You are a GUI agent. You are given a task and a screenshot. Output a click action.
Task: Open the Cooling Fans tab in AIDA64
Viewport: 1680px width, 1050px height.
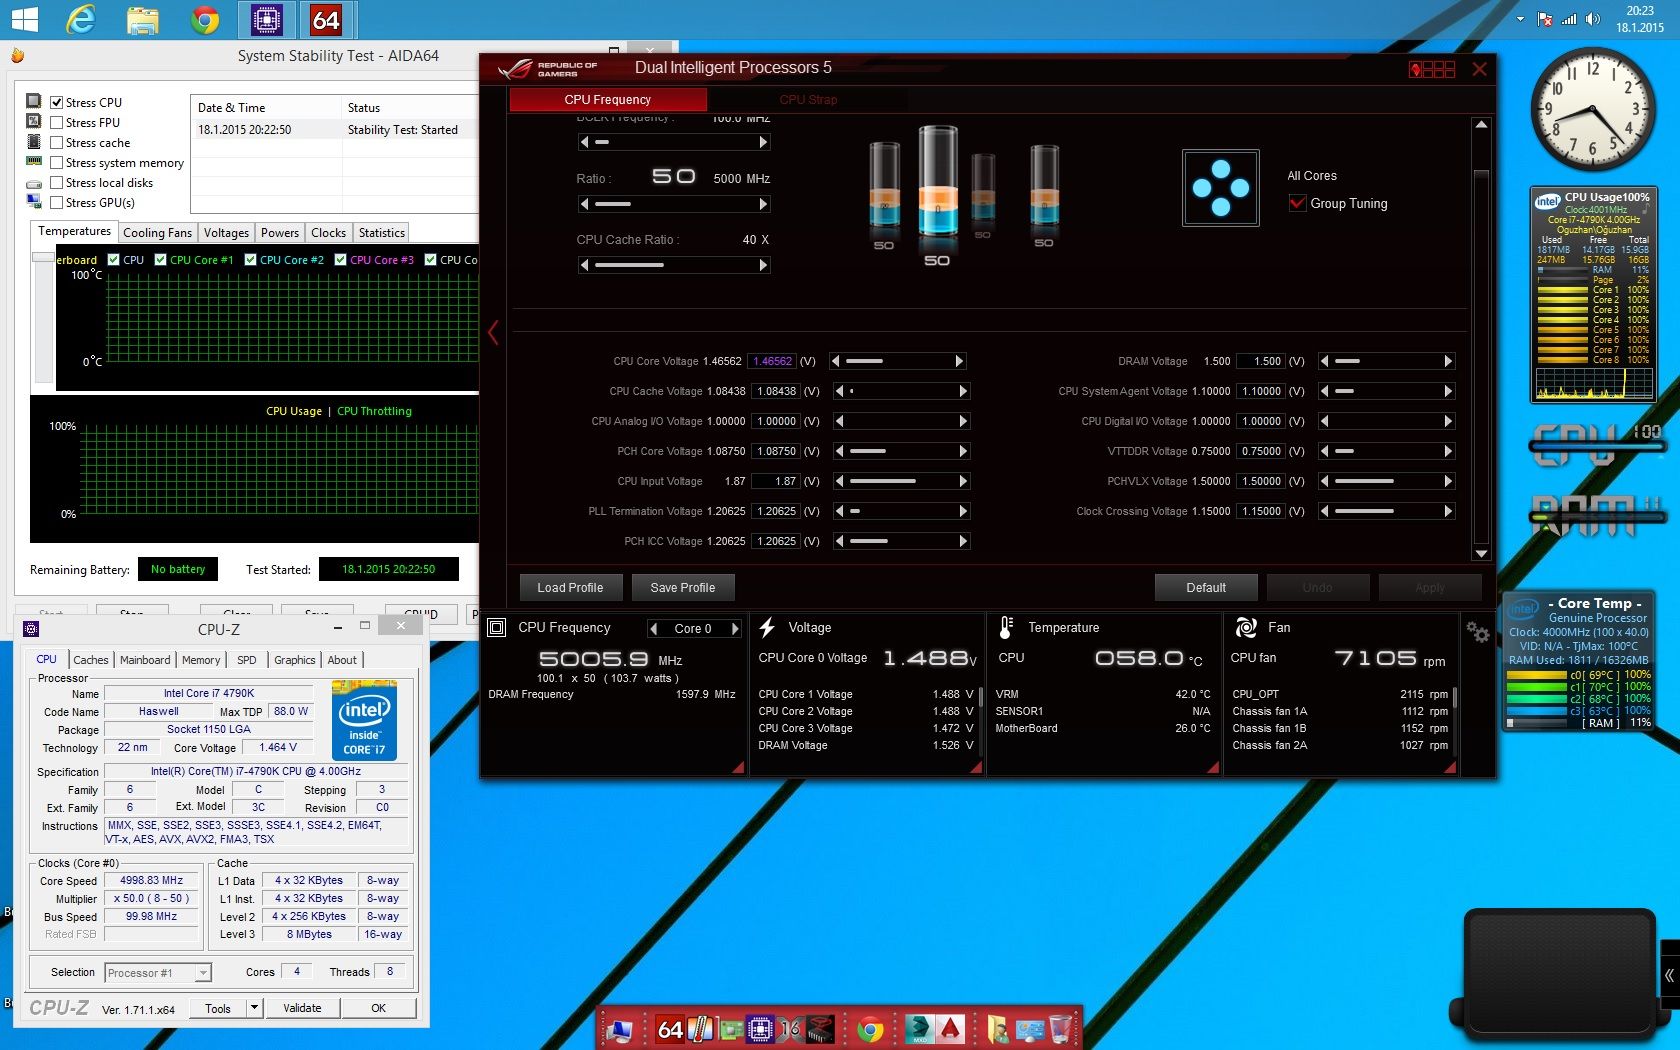tap(157, 233)
